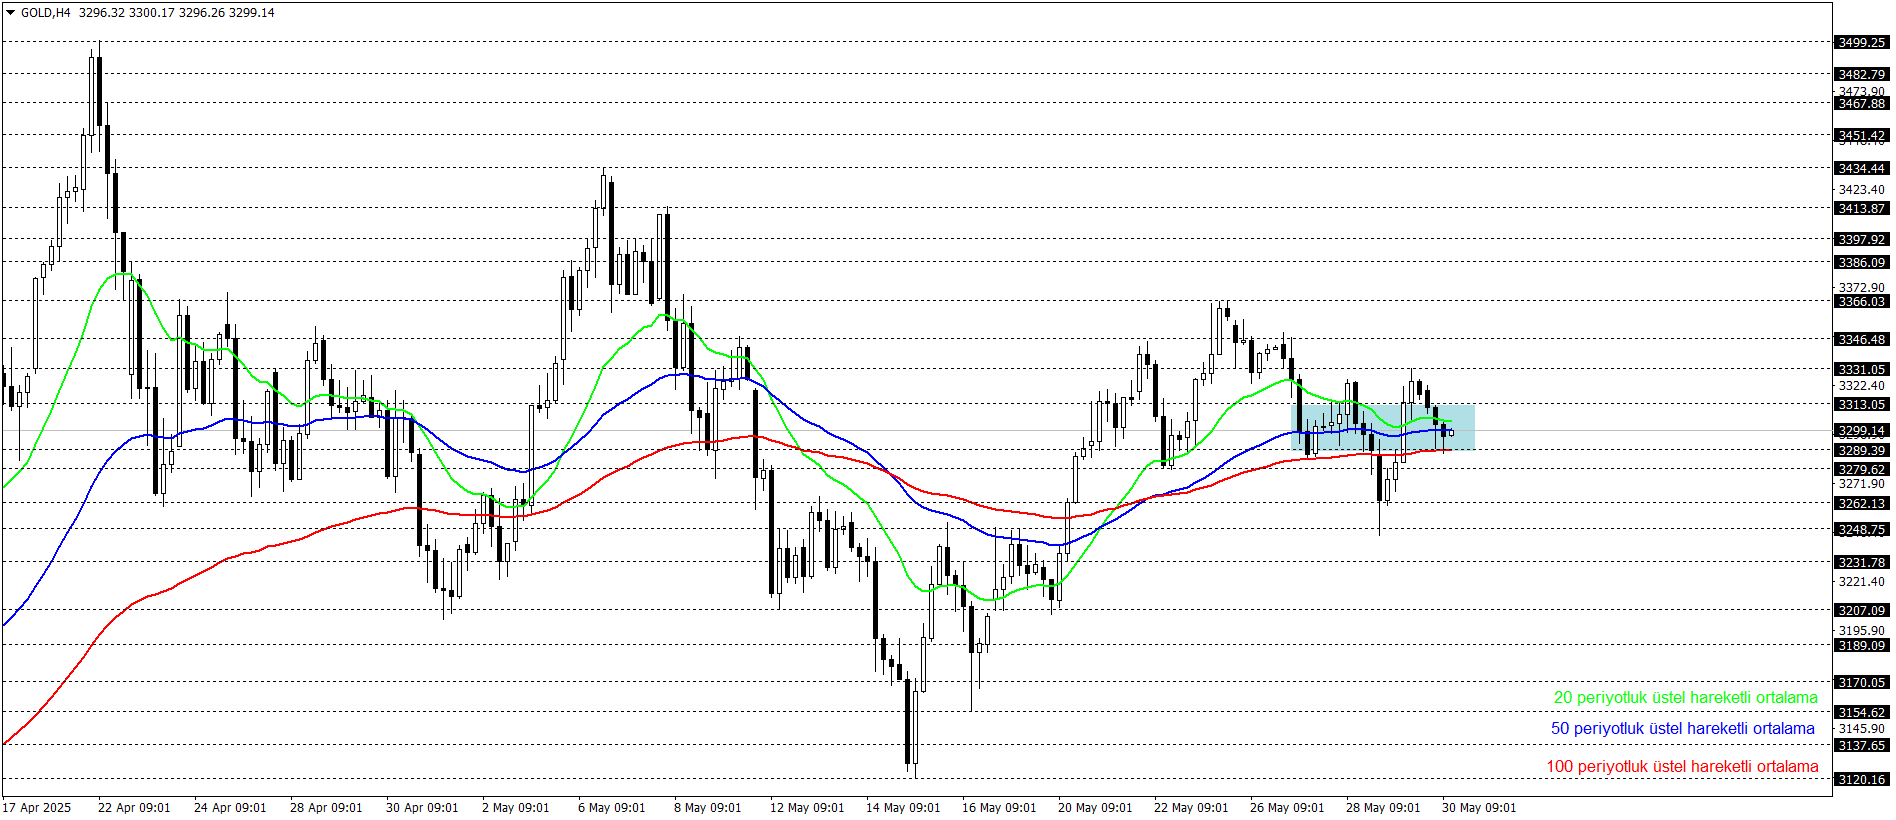Click the 3322.40 price scale value
1896x820 pixels.
(1861, 386)
